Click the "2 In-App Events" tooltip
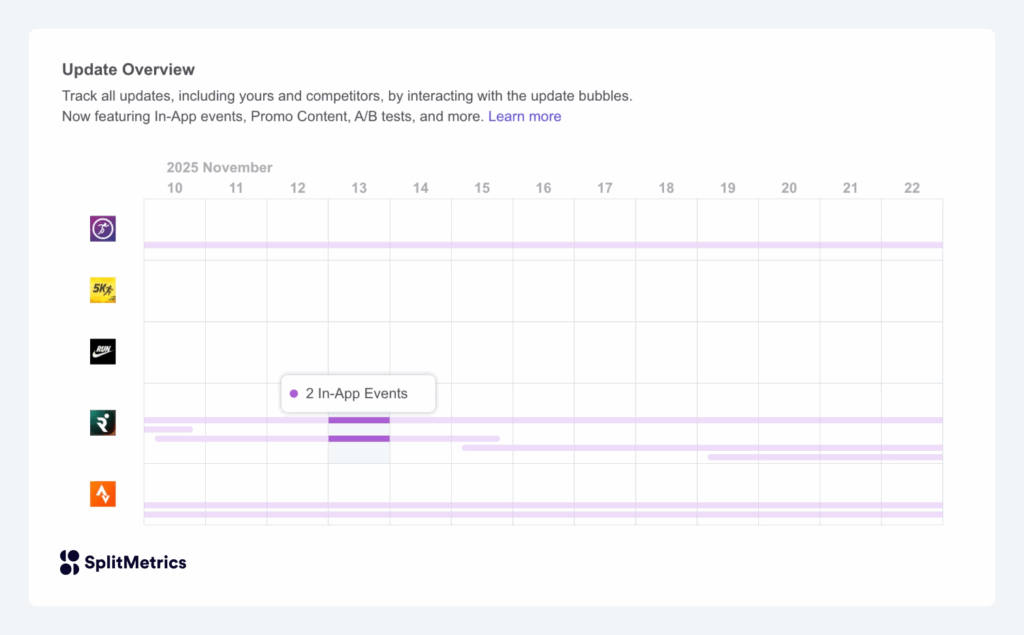Screen dimensions: 1024x635 click(357, 394)
